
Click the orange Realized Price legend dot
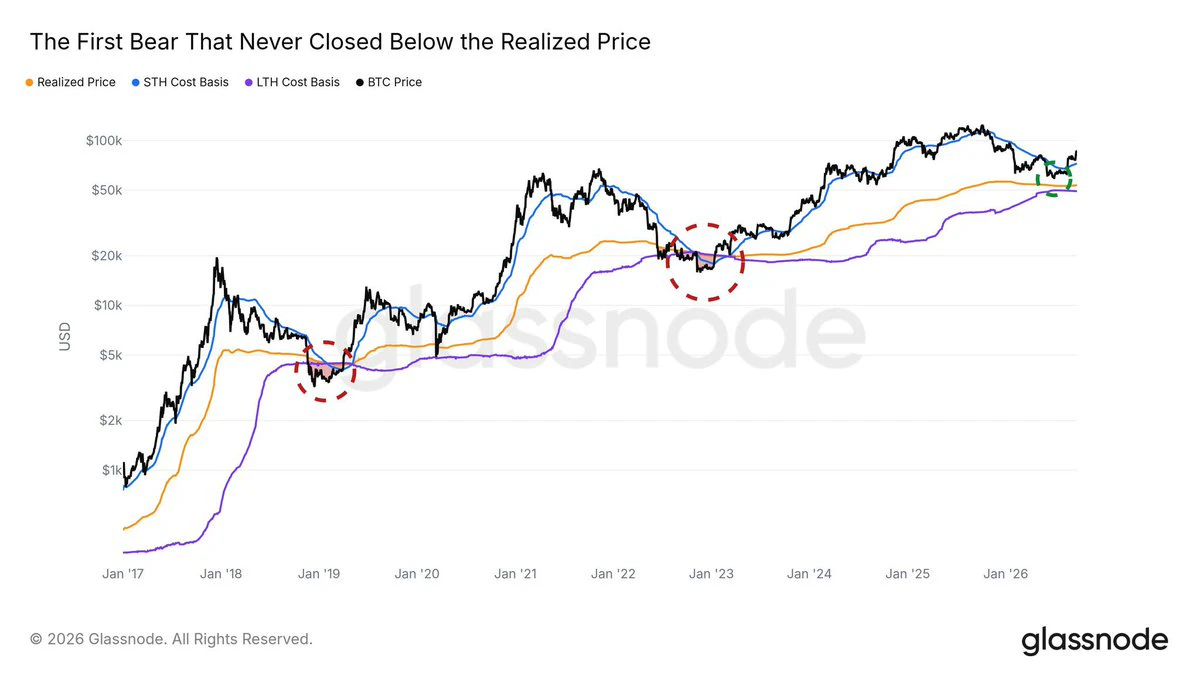(30, 83)
